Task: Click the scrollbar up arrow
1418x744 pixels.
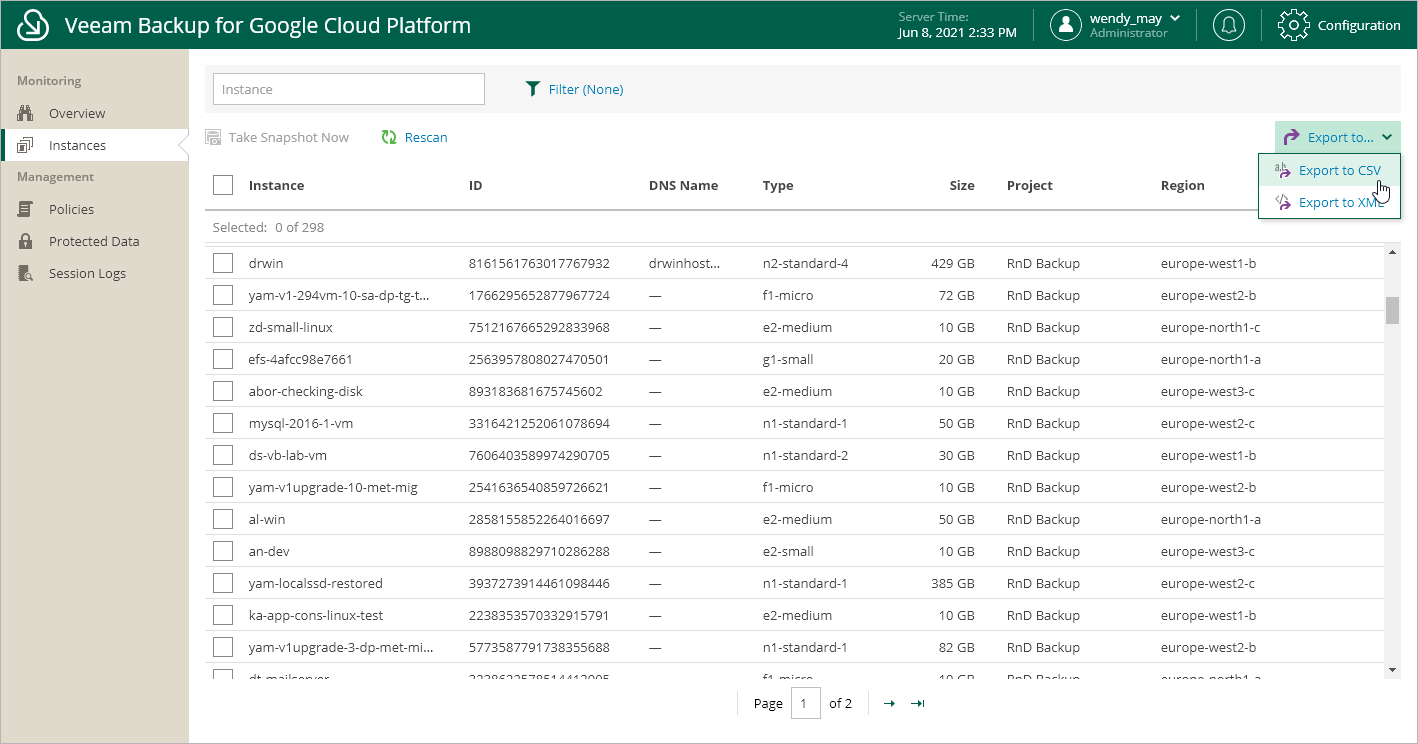Action: (1392, 252)
